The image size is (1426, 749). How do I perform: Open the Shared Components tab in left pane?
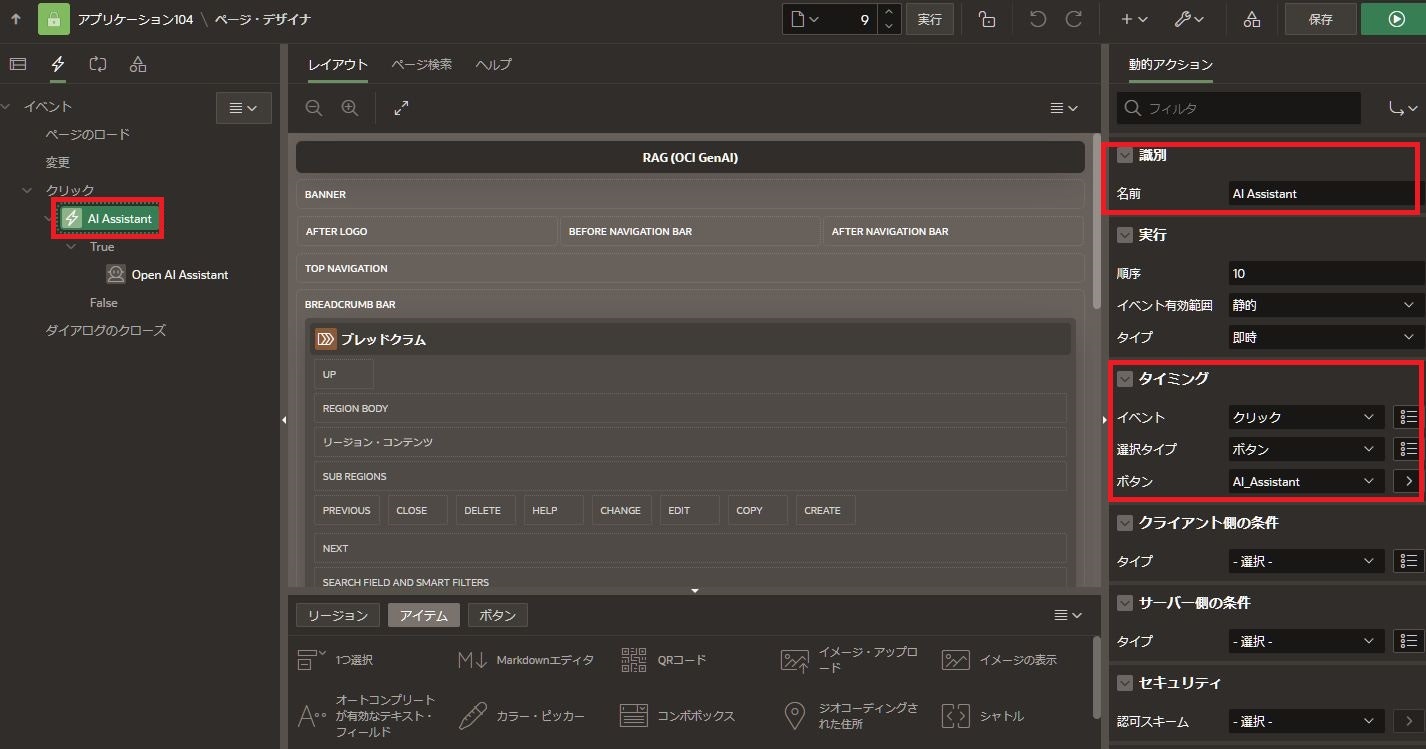[x=138, y=64]
